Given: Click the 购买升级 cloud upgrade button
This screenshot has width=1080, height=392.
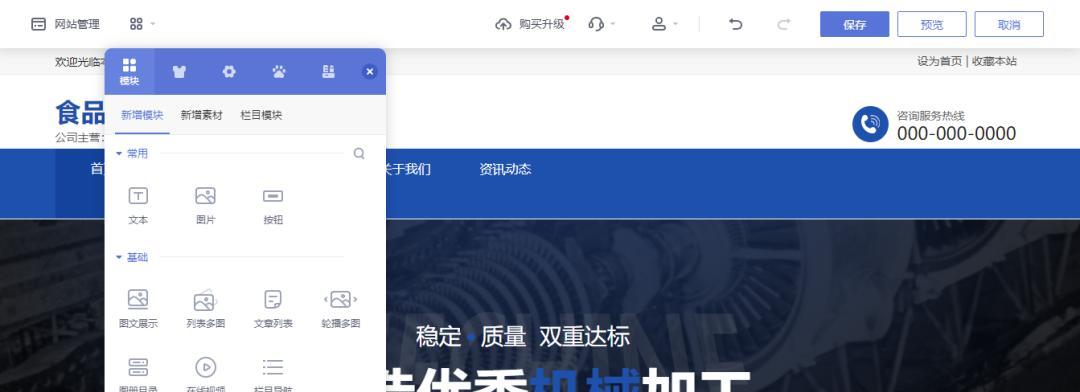Looking at the screenshot, I should pyautogui.click(x=530, y=24).
